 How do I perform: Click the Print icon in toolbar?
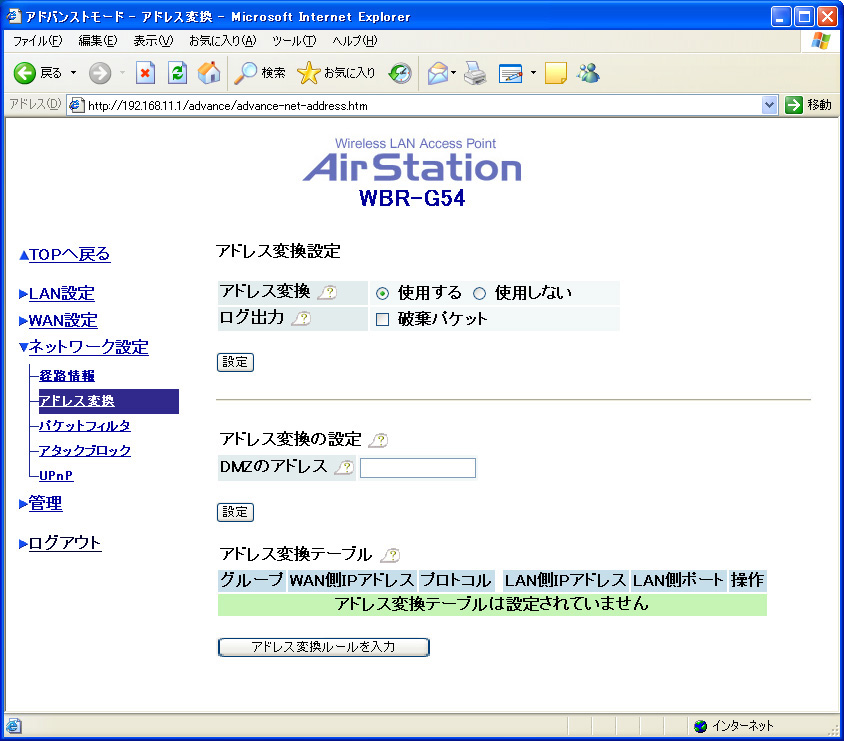pos(474,73)
